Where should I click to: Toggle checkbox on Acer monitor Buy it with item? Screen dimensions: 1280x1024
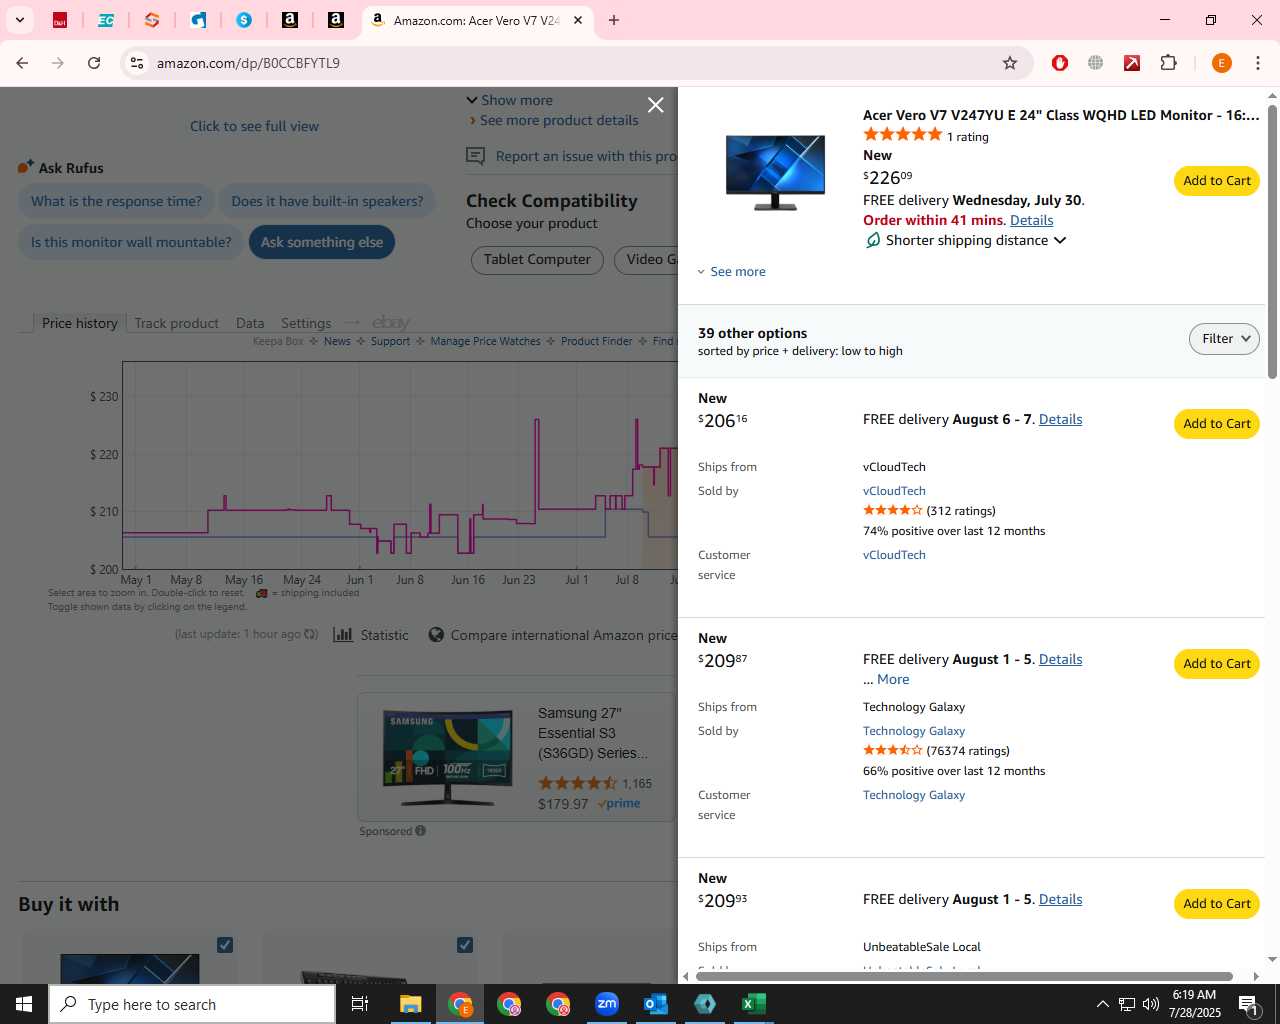[x=225, y=945]
